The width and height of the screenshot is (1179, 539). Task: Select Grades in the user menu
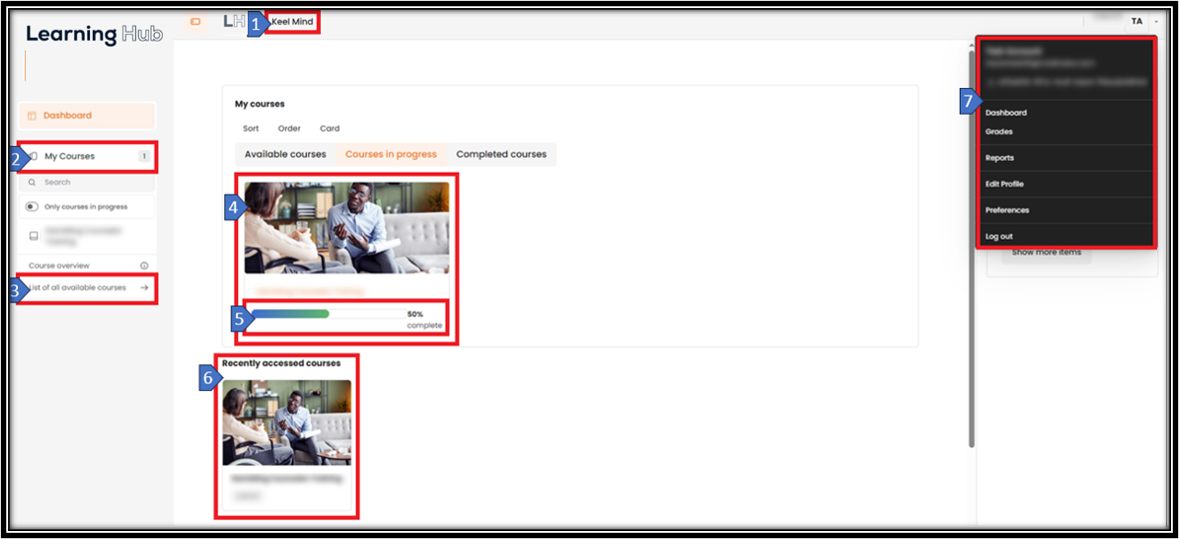[999, 132]
